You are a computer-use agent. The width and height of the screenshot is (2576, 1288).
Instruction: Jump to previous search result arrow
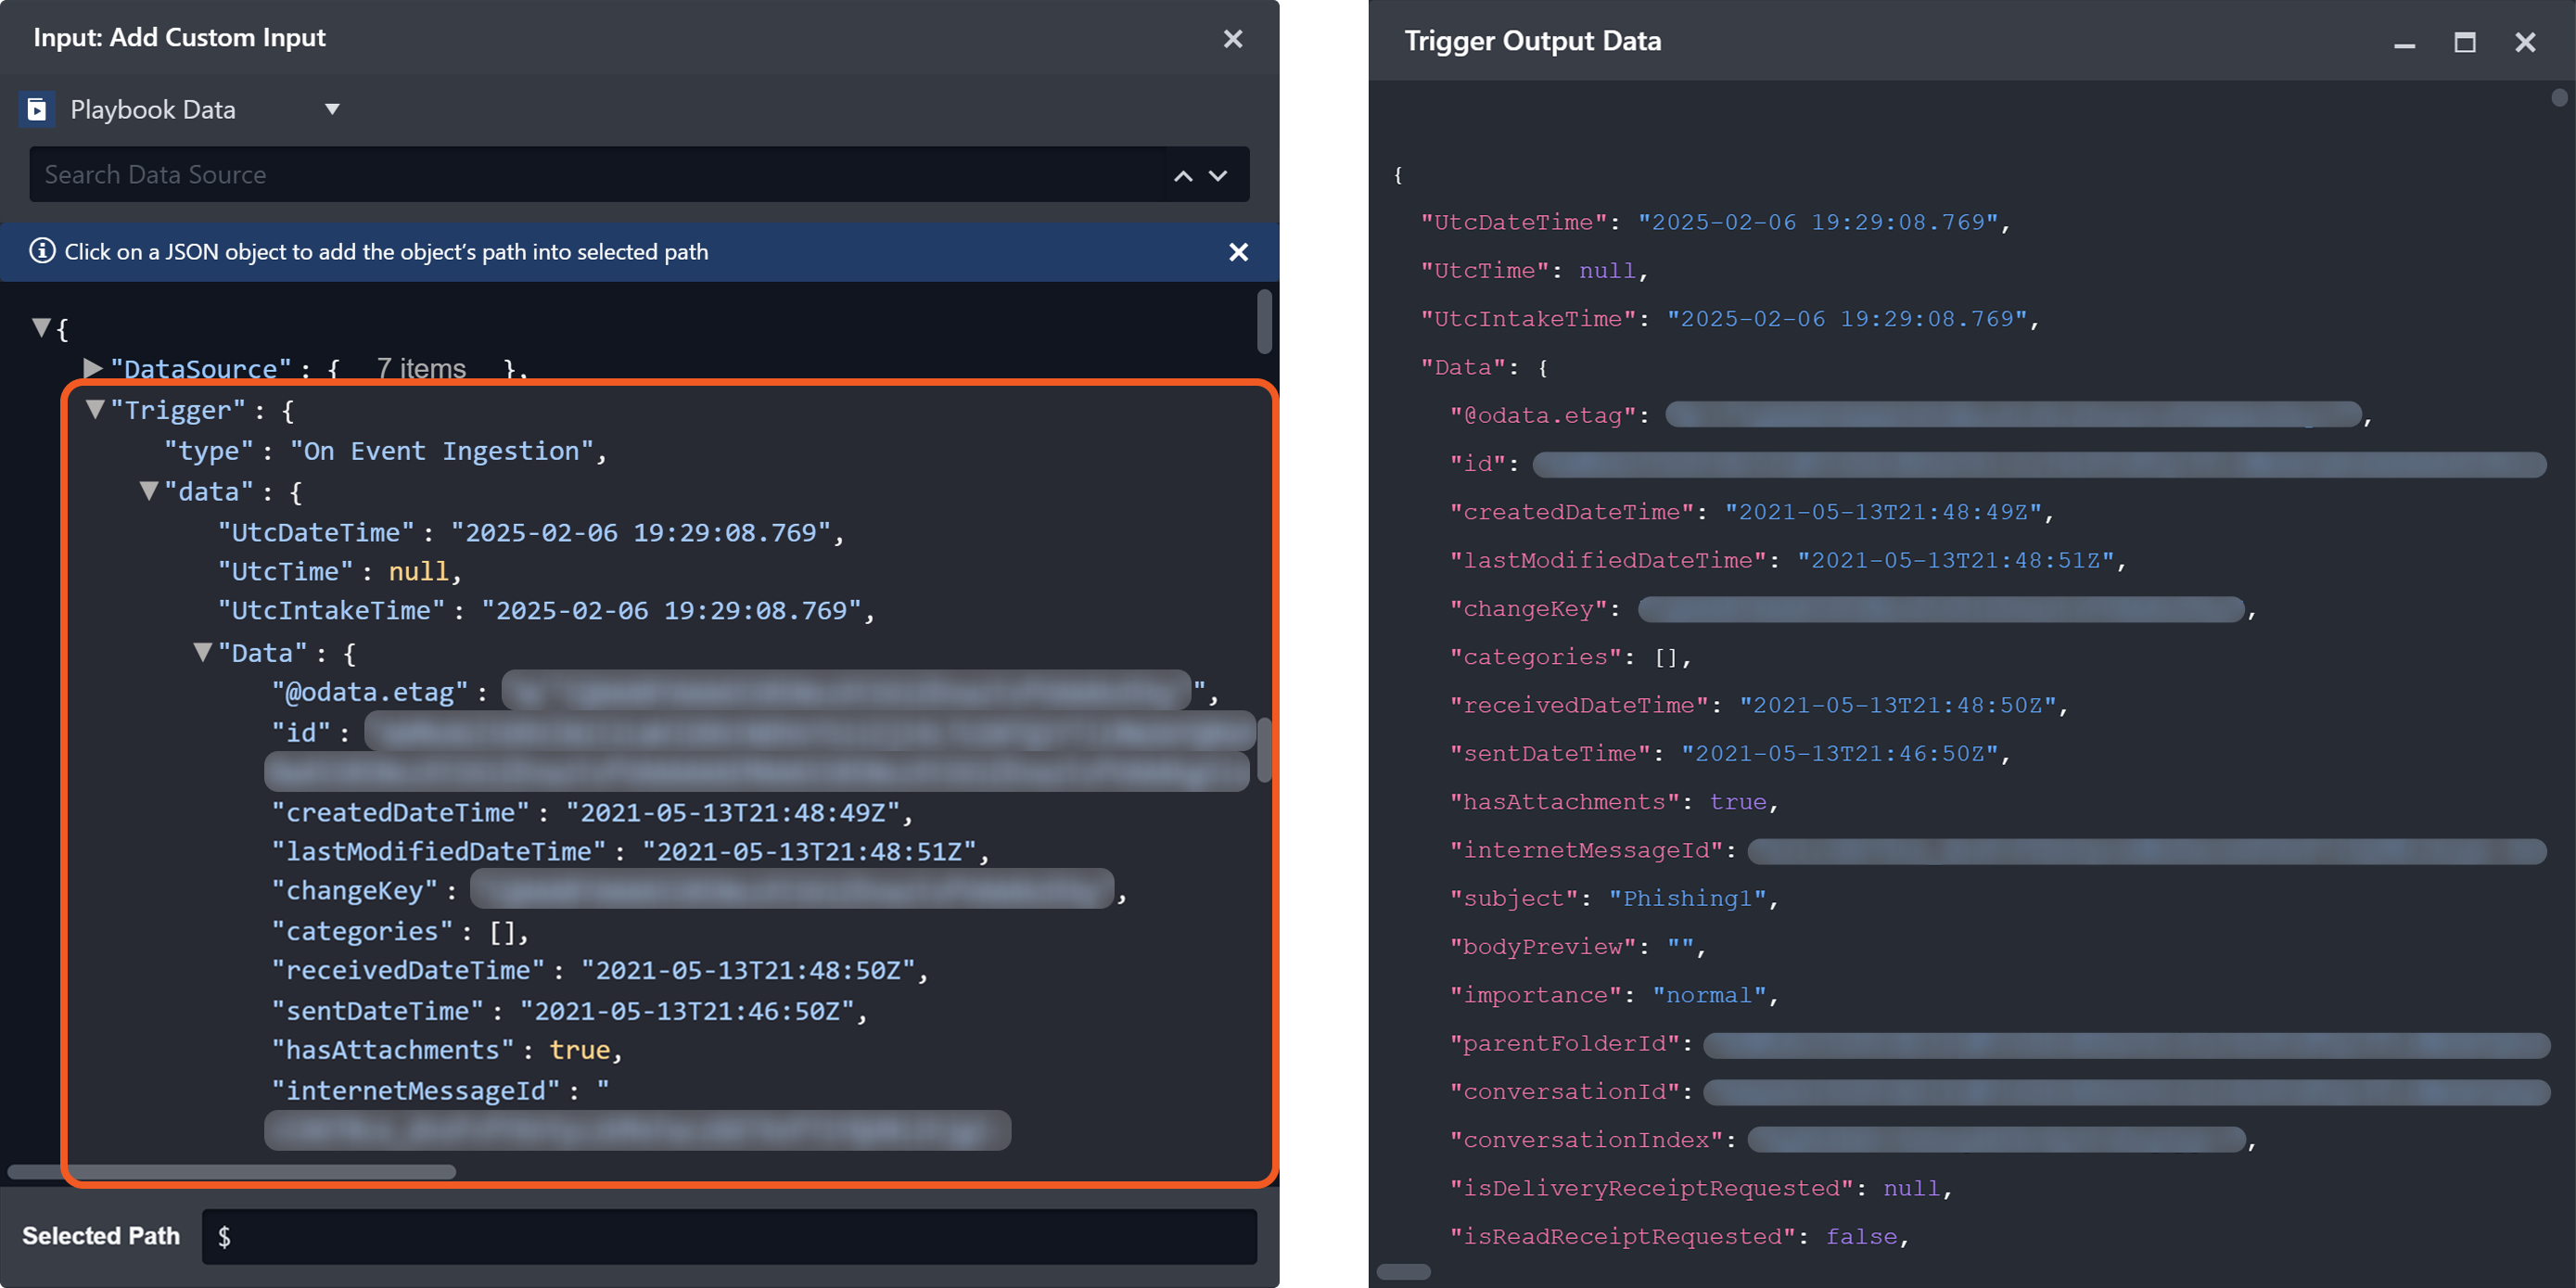(1183, 176)
